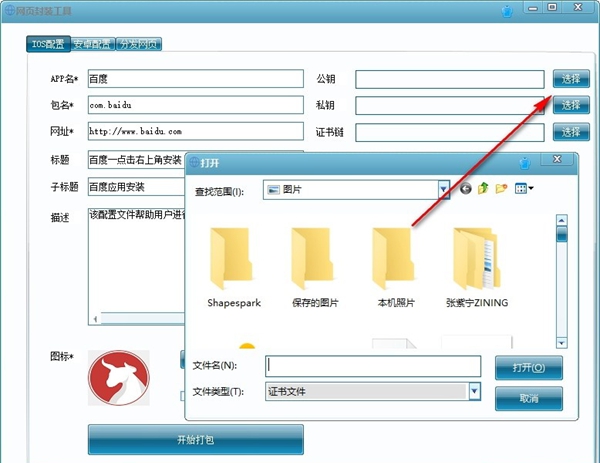Click the 标题 input field
Screen dimensions: 600x463
[137, 160]
